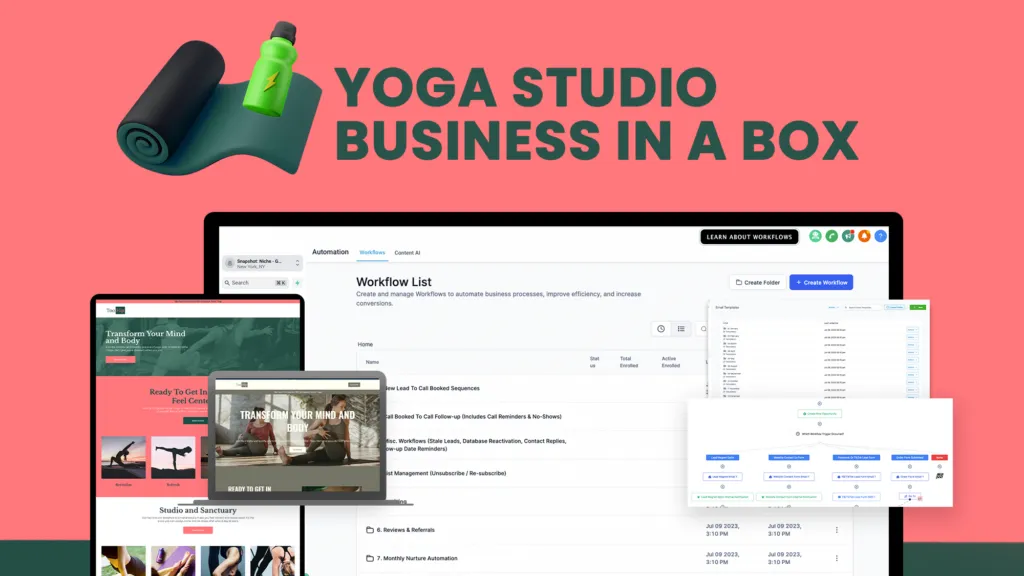Switch to the list view icon
Image resolution: width=1024 pixels, height=576 pixels.
681,328
